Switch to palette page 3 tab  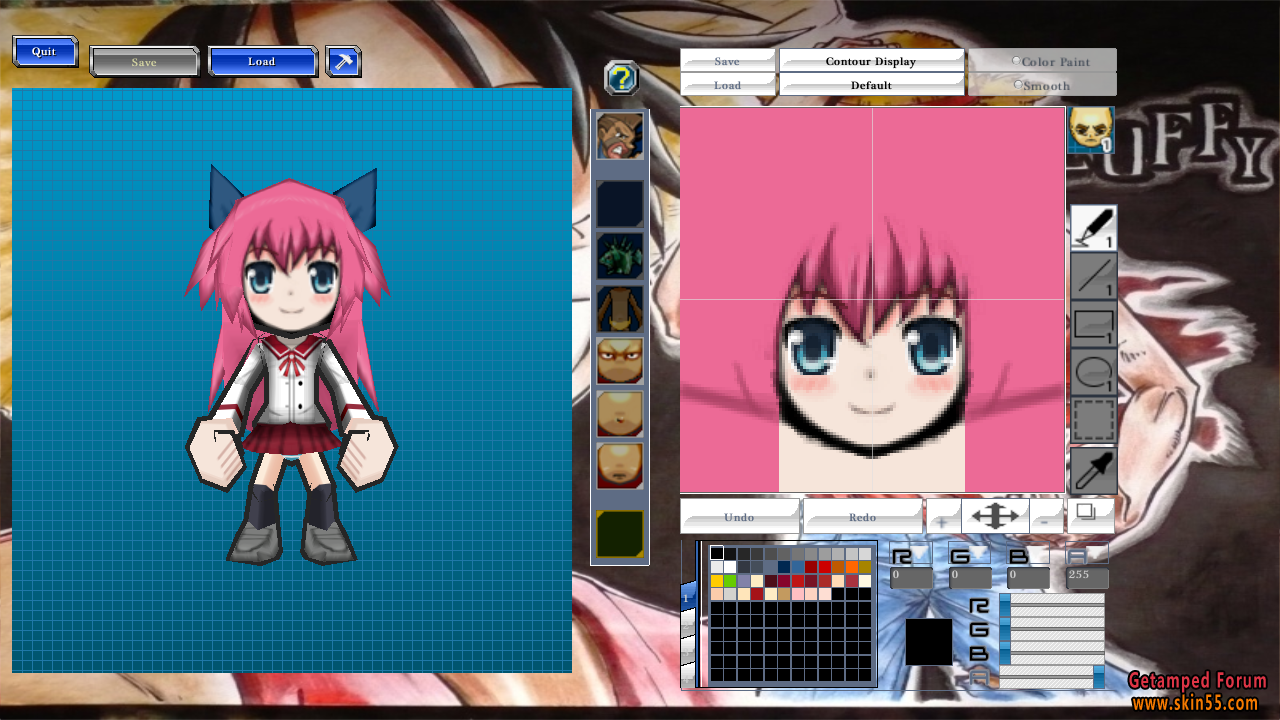687,652
